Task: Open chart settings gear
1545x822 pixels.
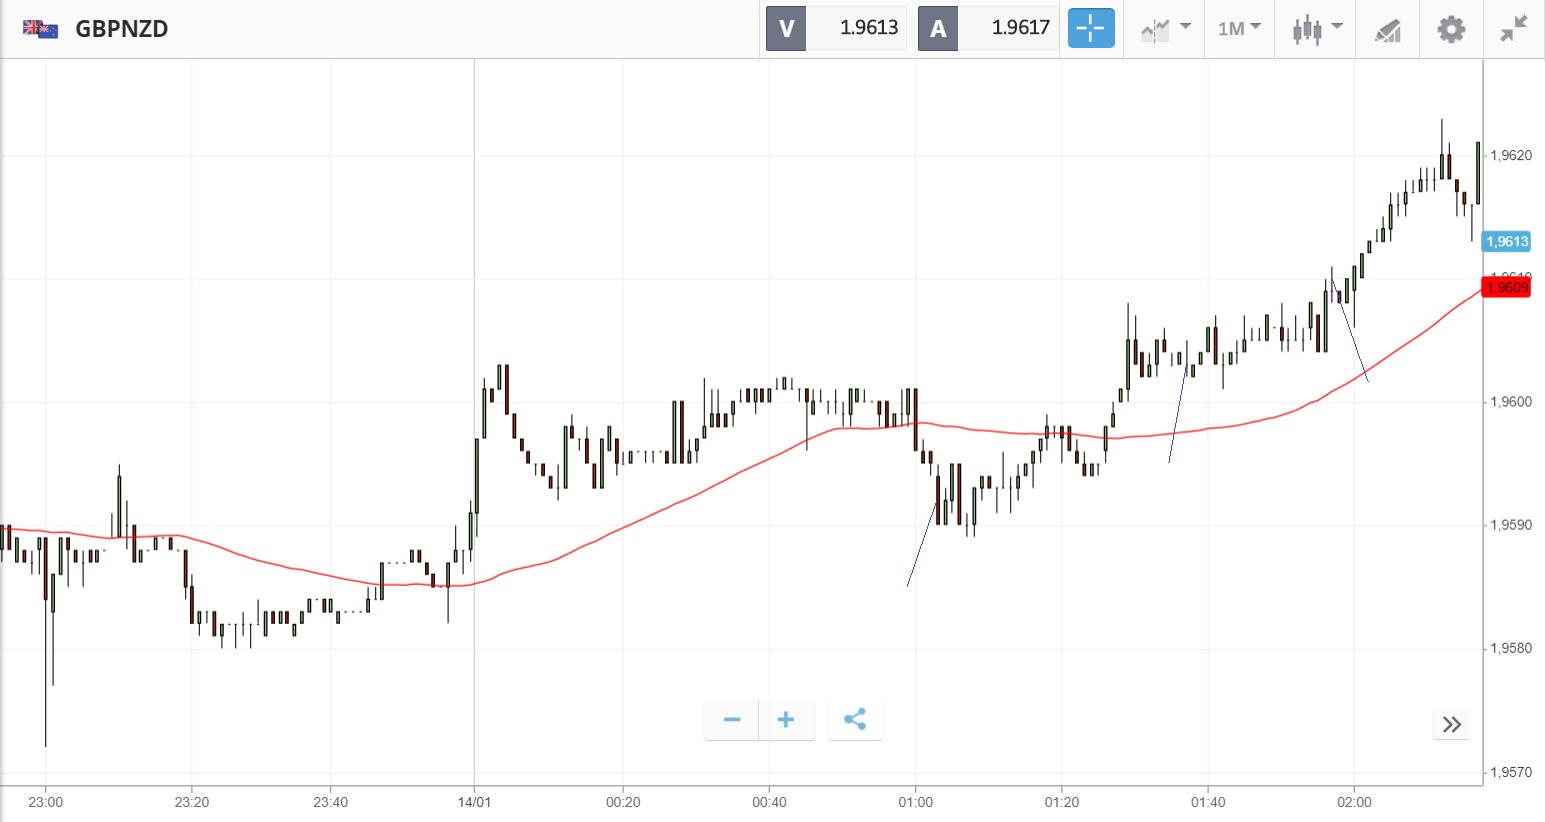Action: pos(1450,29)
